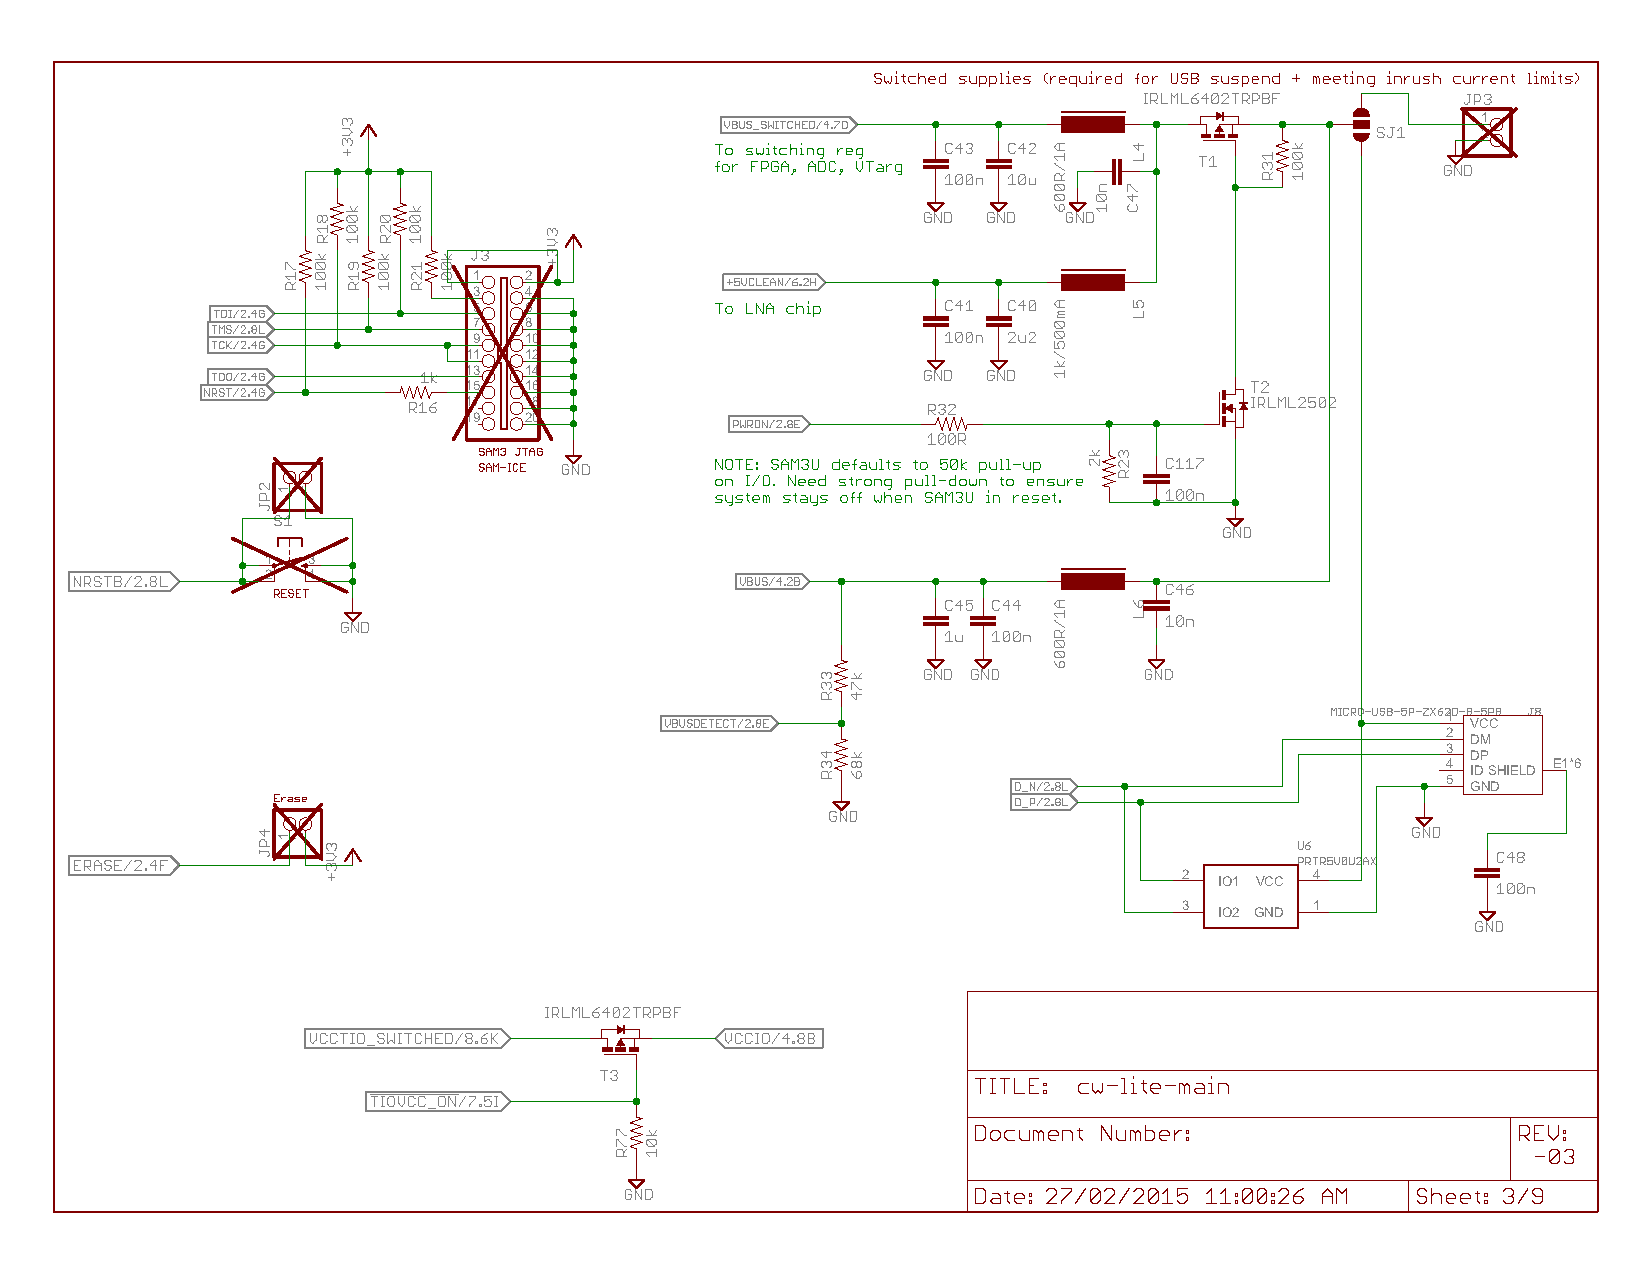Select the ERASE/2.4F net label

[x=125, y=865]
